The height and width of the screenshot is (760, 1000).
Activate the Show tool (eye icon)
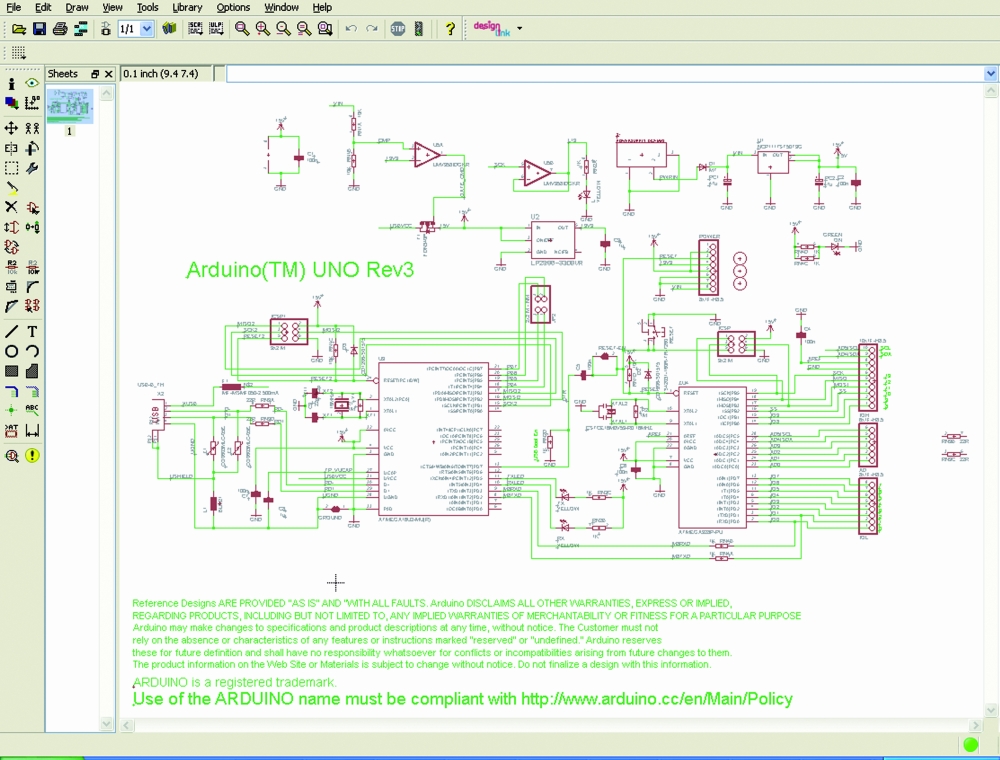(32, 84)
